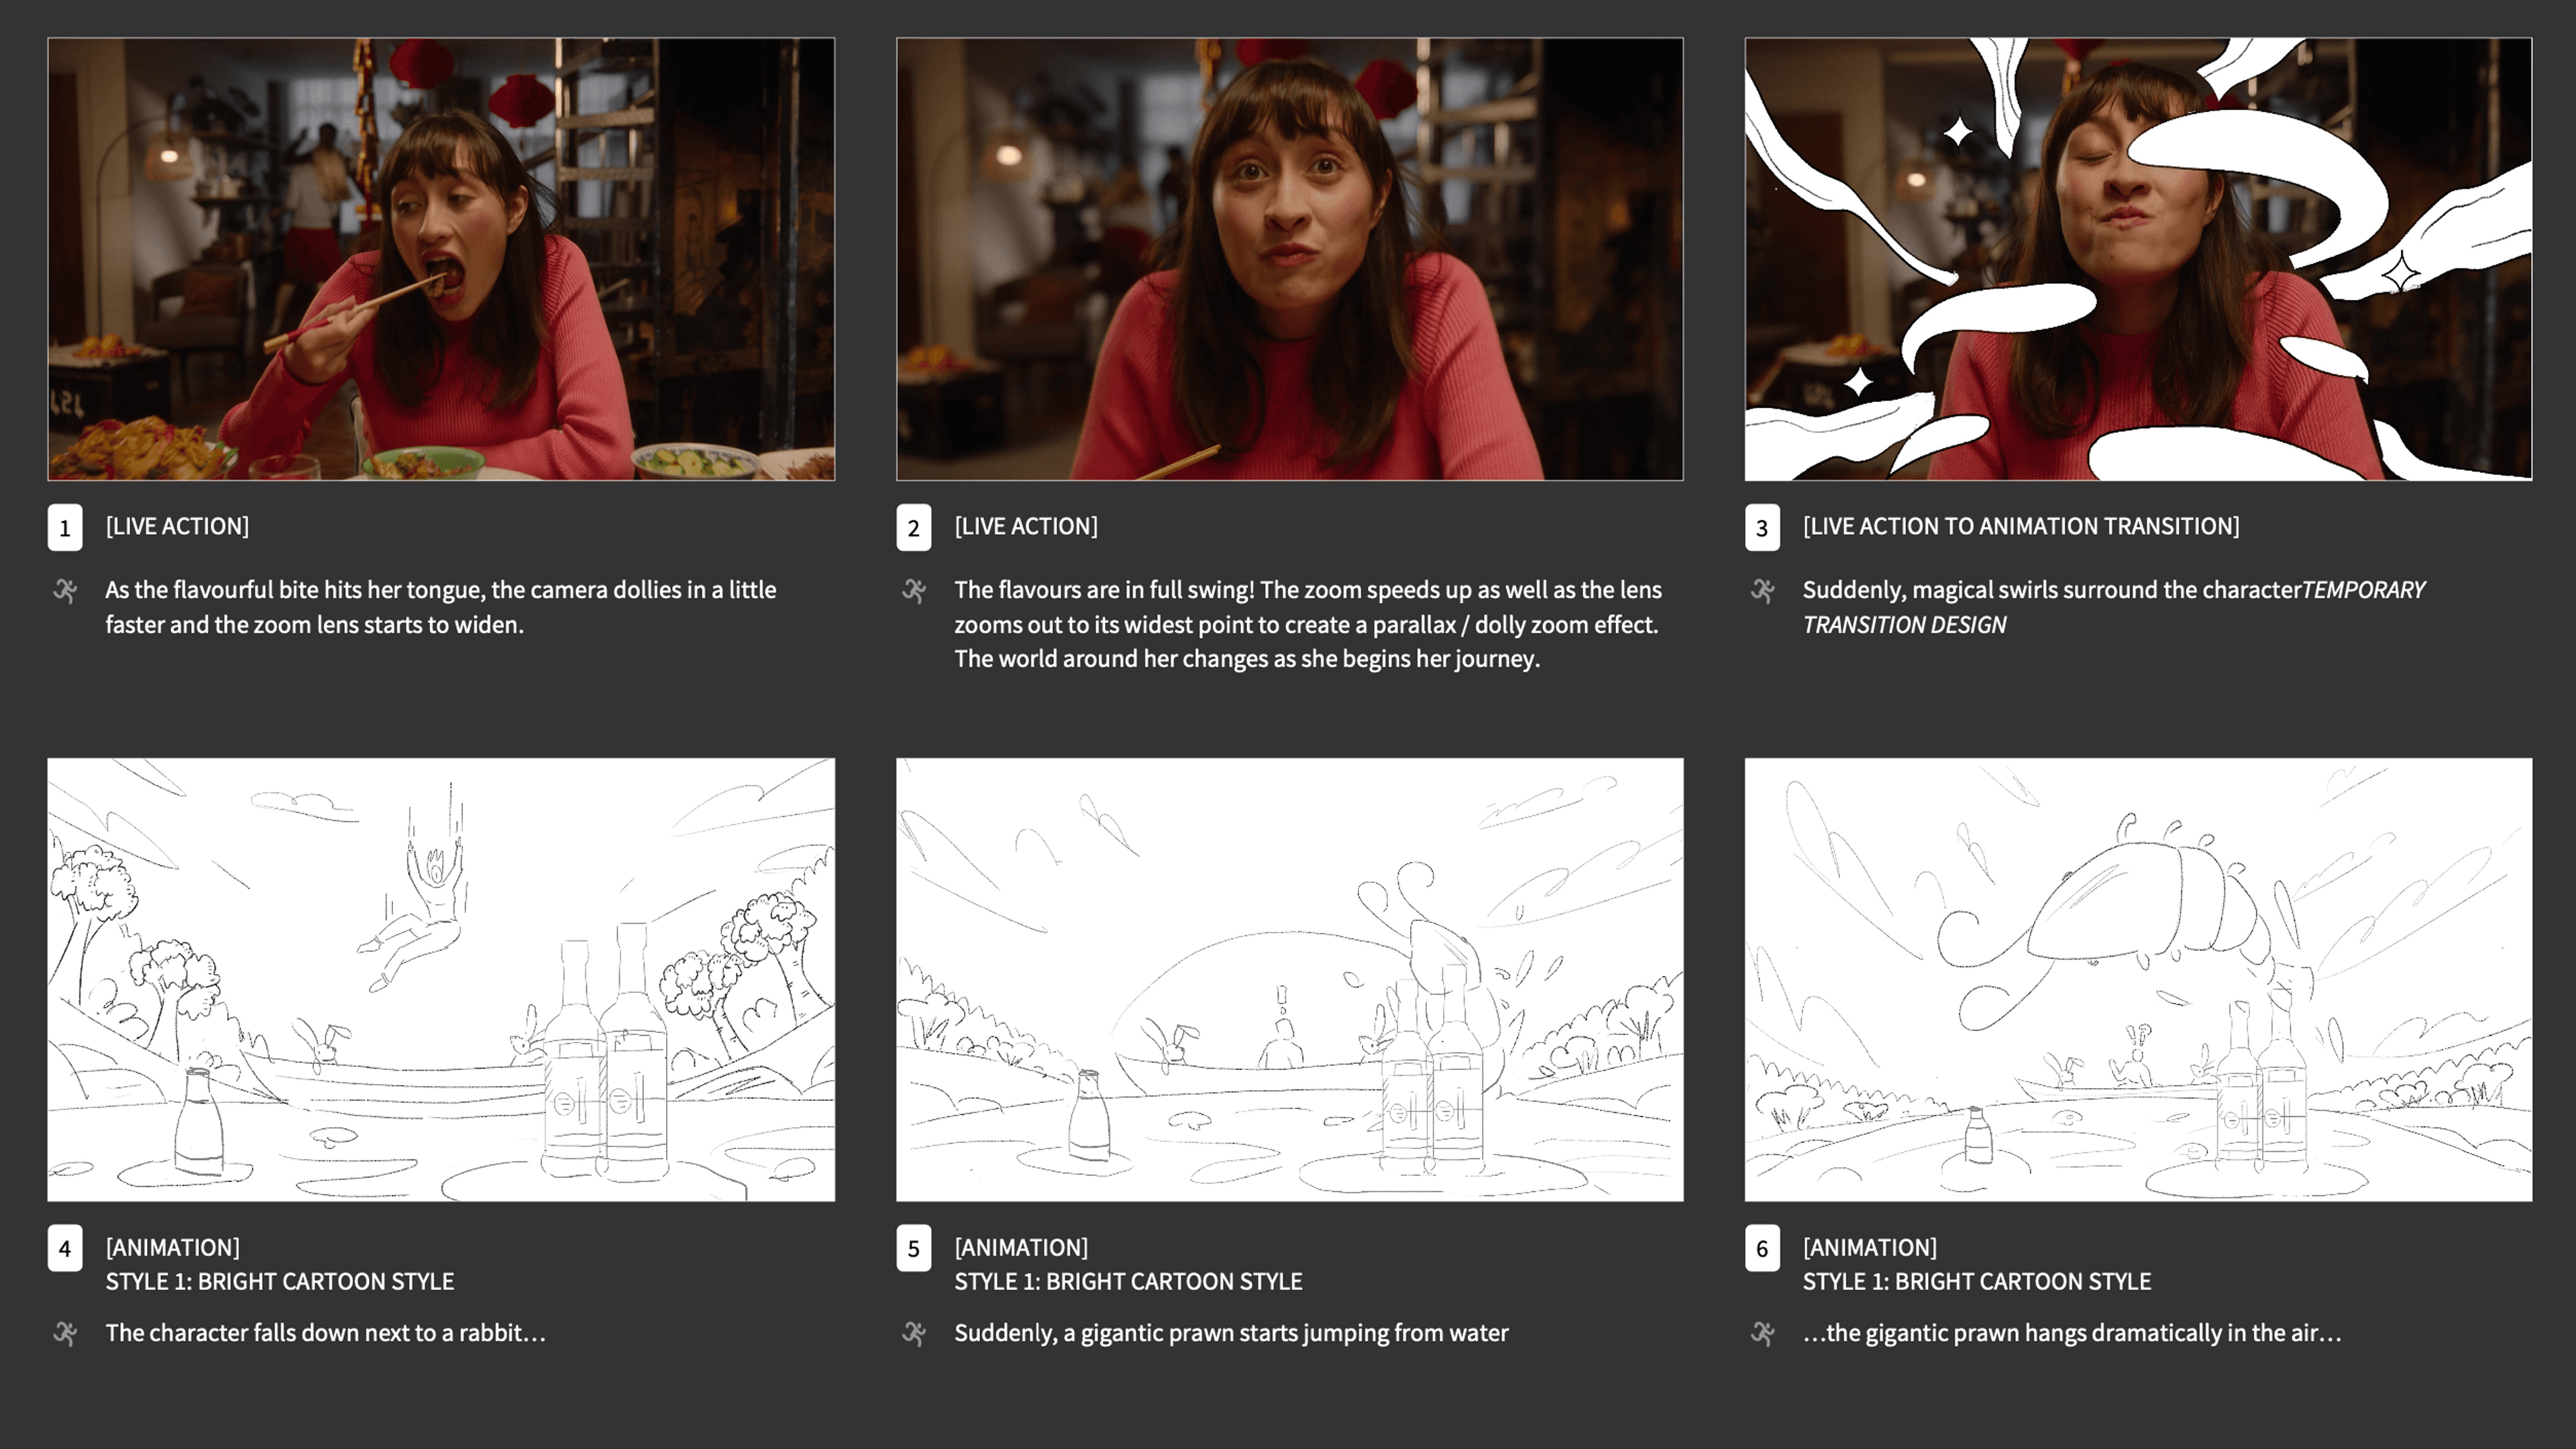The image size is (2576, 1449).
Task: Open the prawn jumping from water sketch
Action: pyautogui.click(x=1290, y=979)
